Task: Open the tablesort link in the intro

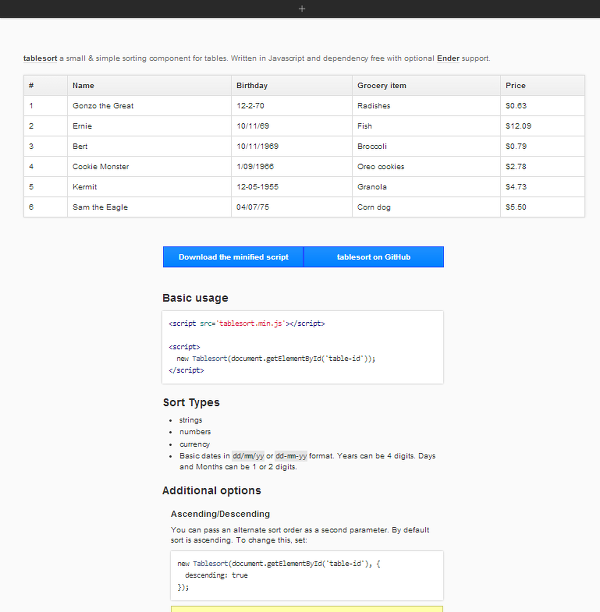Action: (x=40, y=58)
